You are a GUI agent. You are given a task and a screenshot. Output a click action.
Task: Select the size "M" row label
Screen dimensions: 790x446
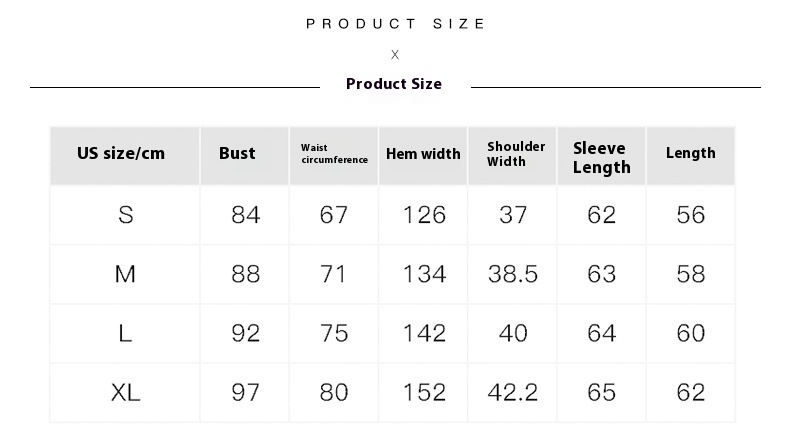(125, 274)
